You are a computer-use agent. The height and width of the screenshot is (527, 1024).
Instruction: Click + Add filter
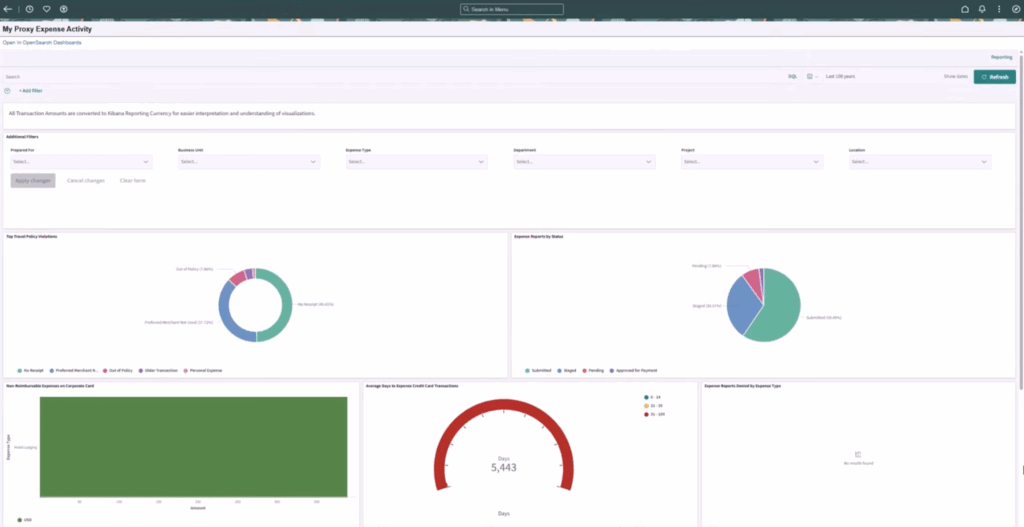pyautogui.click(x=30, y=91)
